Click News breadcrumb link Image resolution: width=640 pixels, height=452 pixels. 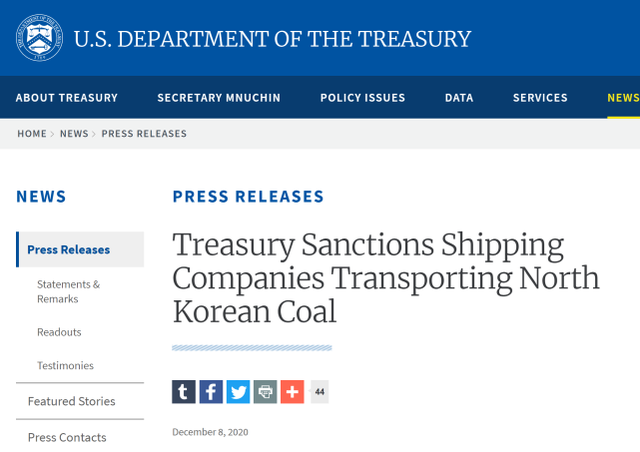74,134
